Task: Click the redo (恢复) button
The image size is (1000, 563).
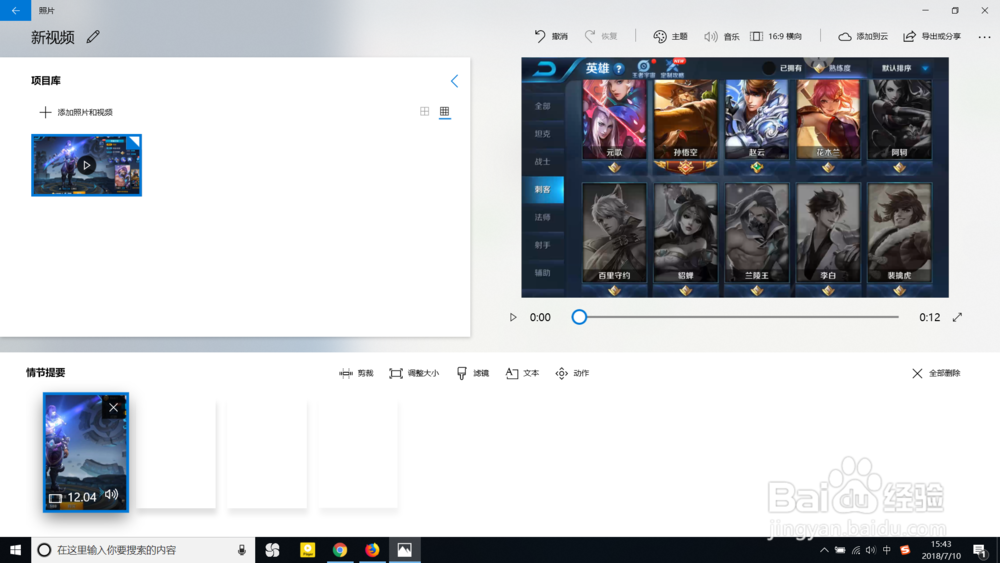Action: (x=601, y=36)
